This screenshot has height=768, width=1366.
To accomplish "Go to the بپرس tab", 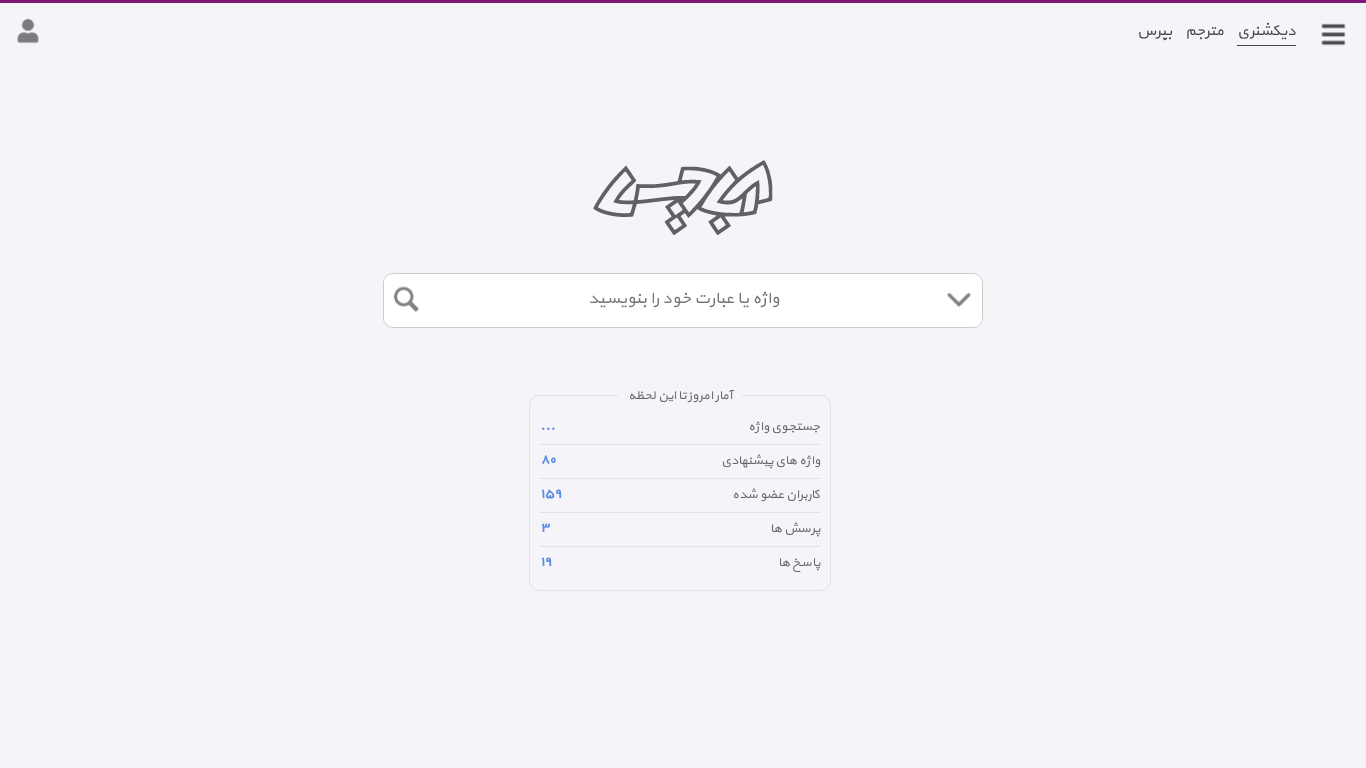I will coord(1155,31).
